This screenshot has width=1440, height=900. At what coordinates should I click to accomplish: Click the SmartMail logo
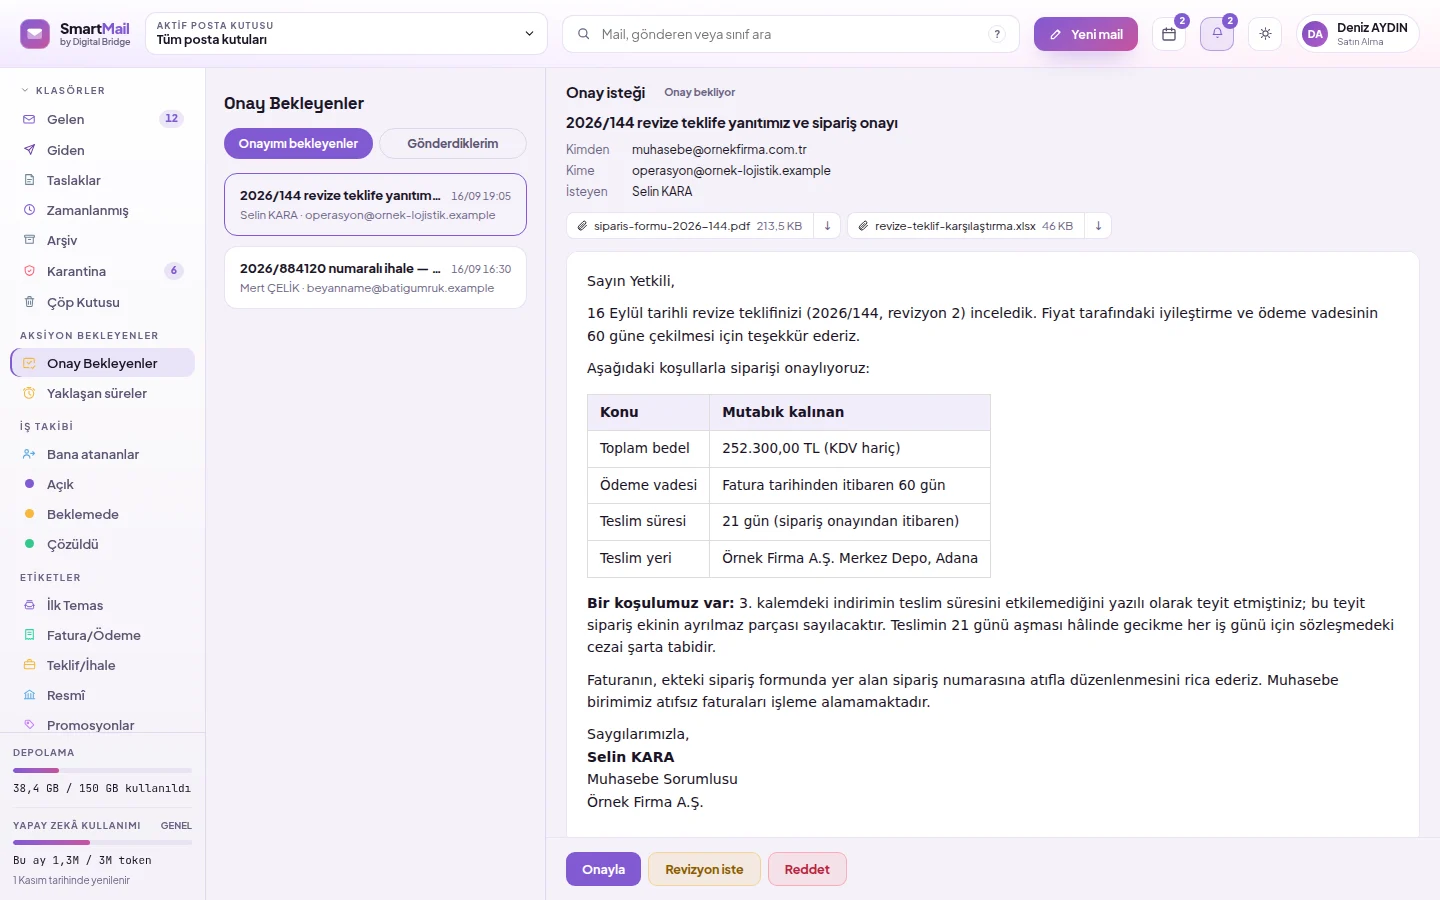75,34
